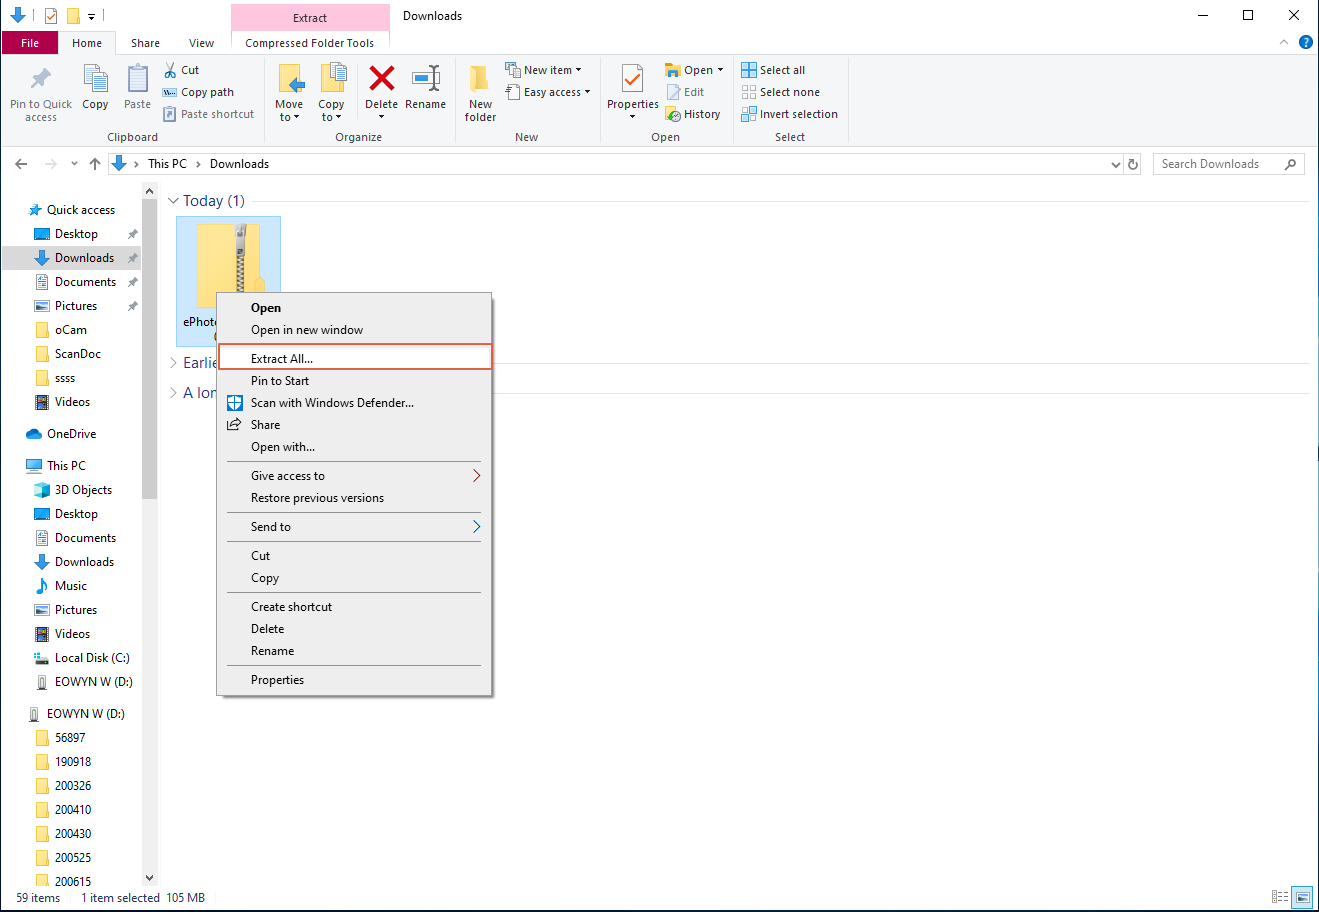Screen dimensions: 1319x912
Task: Refresh the Downloads folder view
Action: coord(1133,164)
